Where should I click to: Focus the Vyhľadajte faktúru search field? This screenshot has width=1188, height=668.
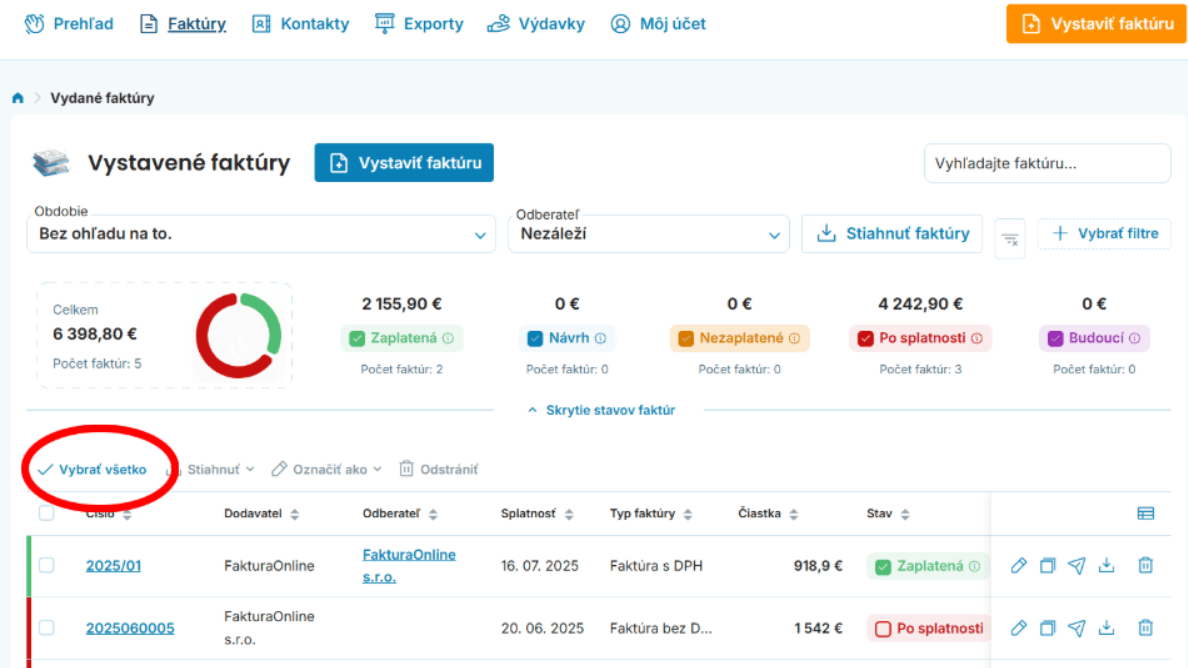(x=1046, y=163)
